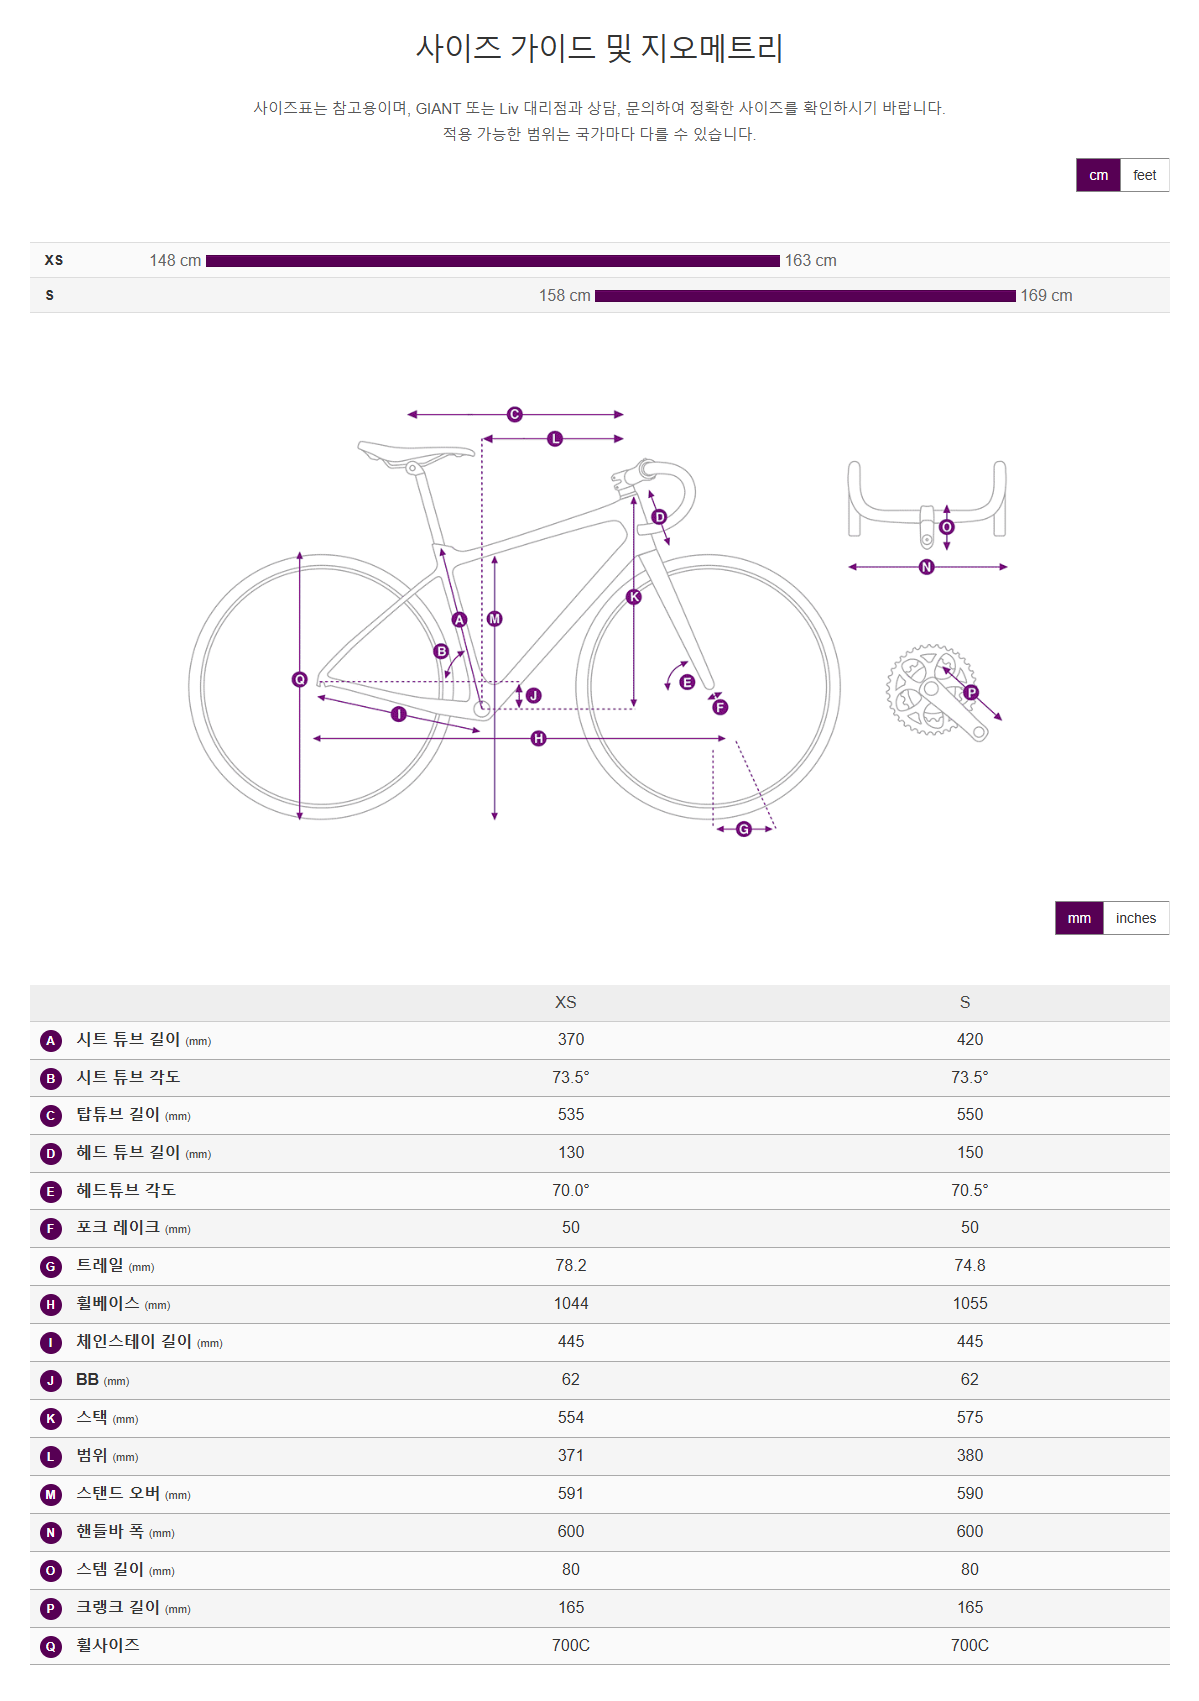The width and height of the screenshot is (1199, 1701).
Task: Switch height units to feet
Action: [1144, 175]
